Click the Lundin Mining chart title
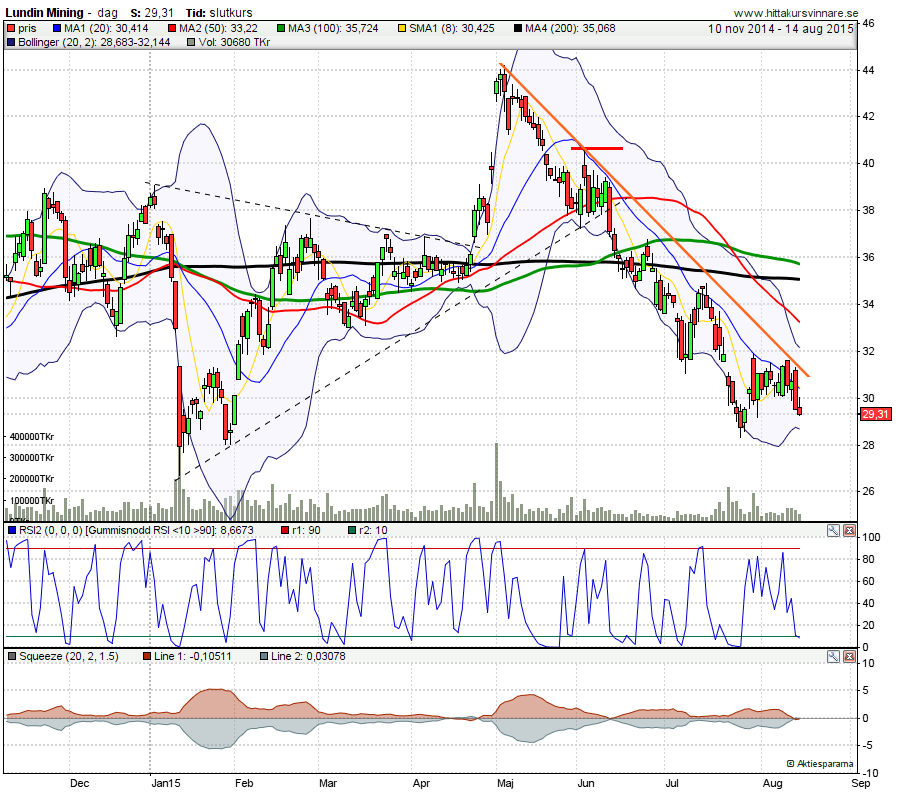Viewport: 901px width, 796px height. (x=44, y=13)
